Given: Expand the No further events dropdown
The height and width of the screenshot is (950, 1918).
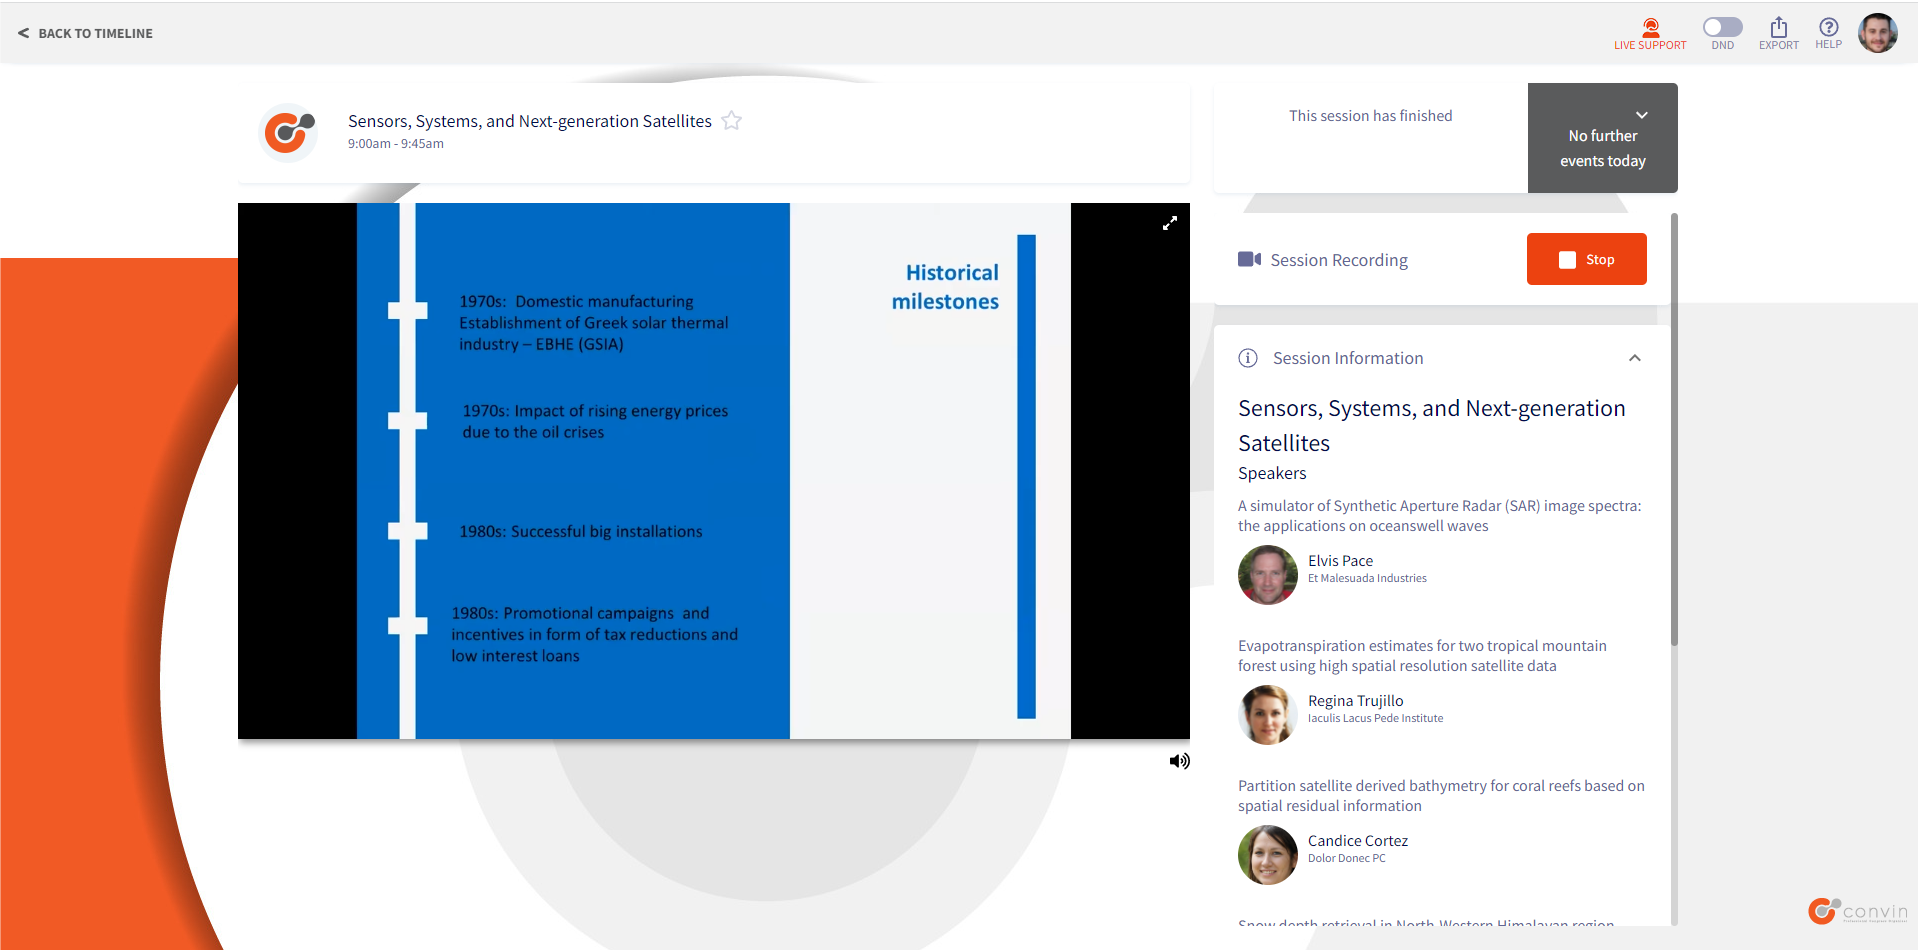Looking at the screenshot, I should tap(1641, 115).
